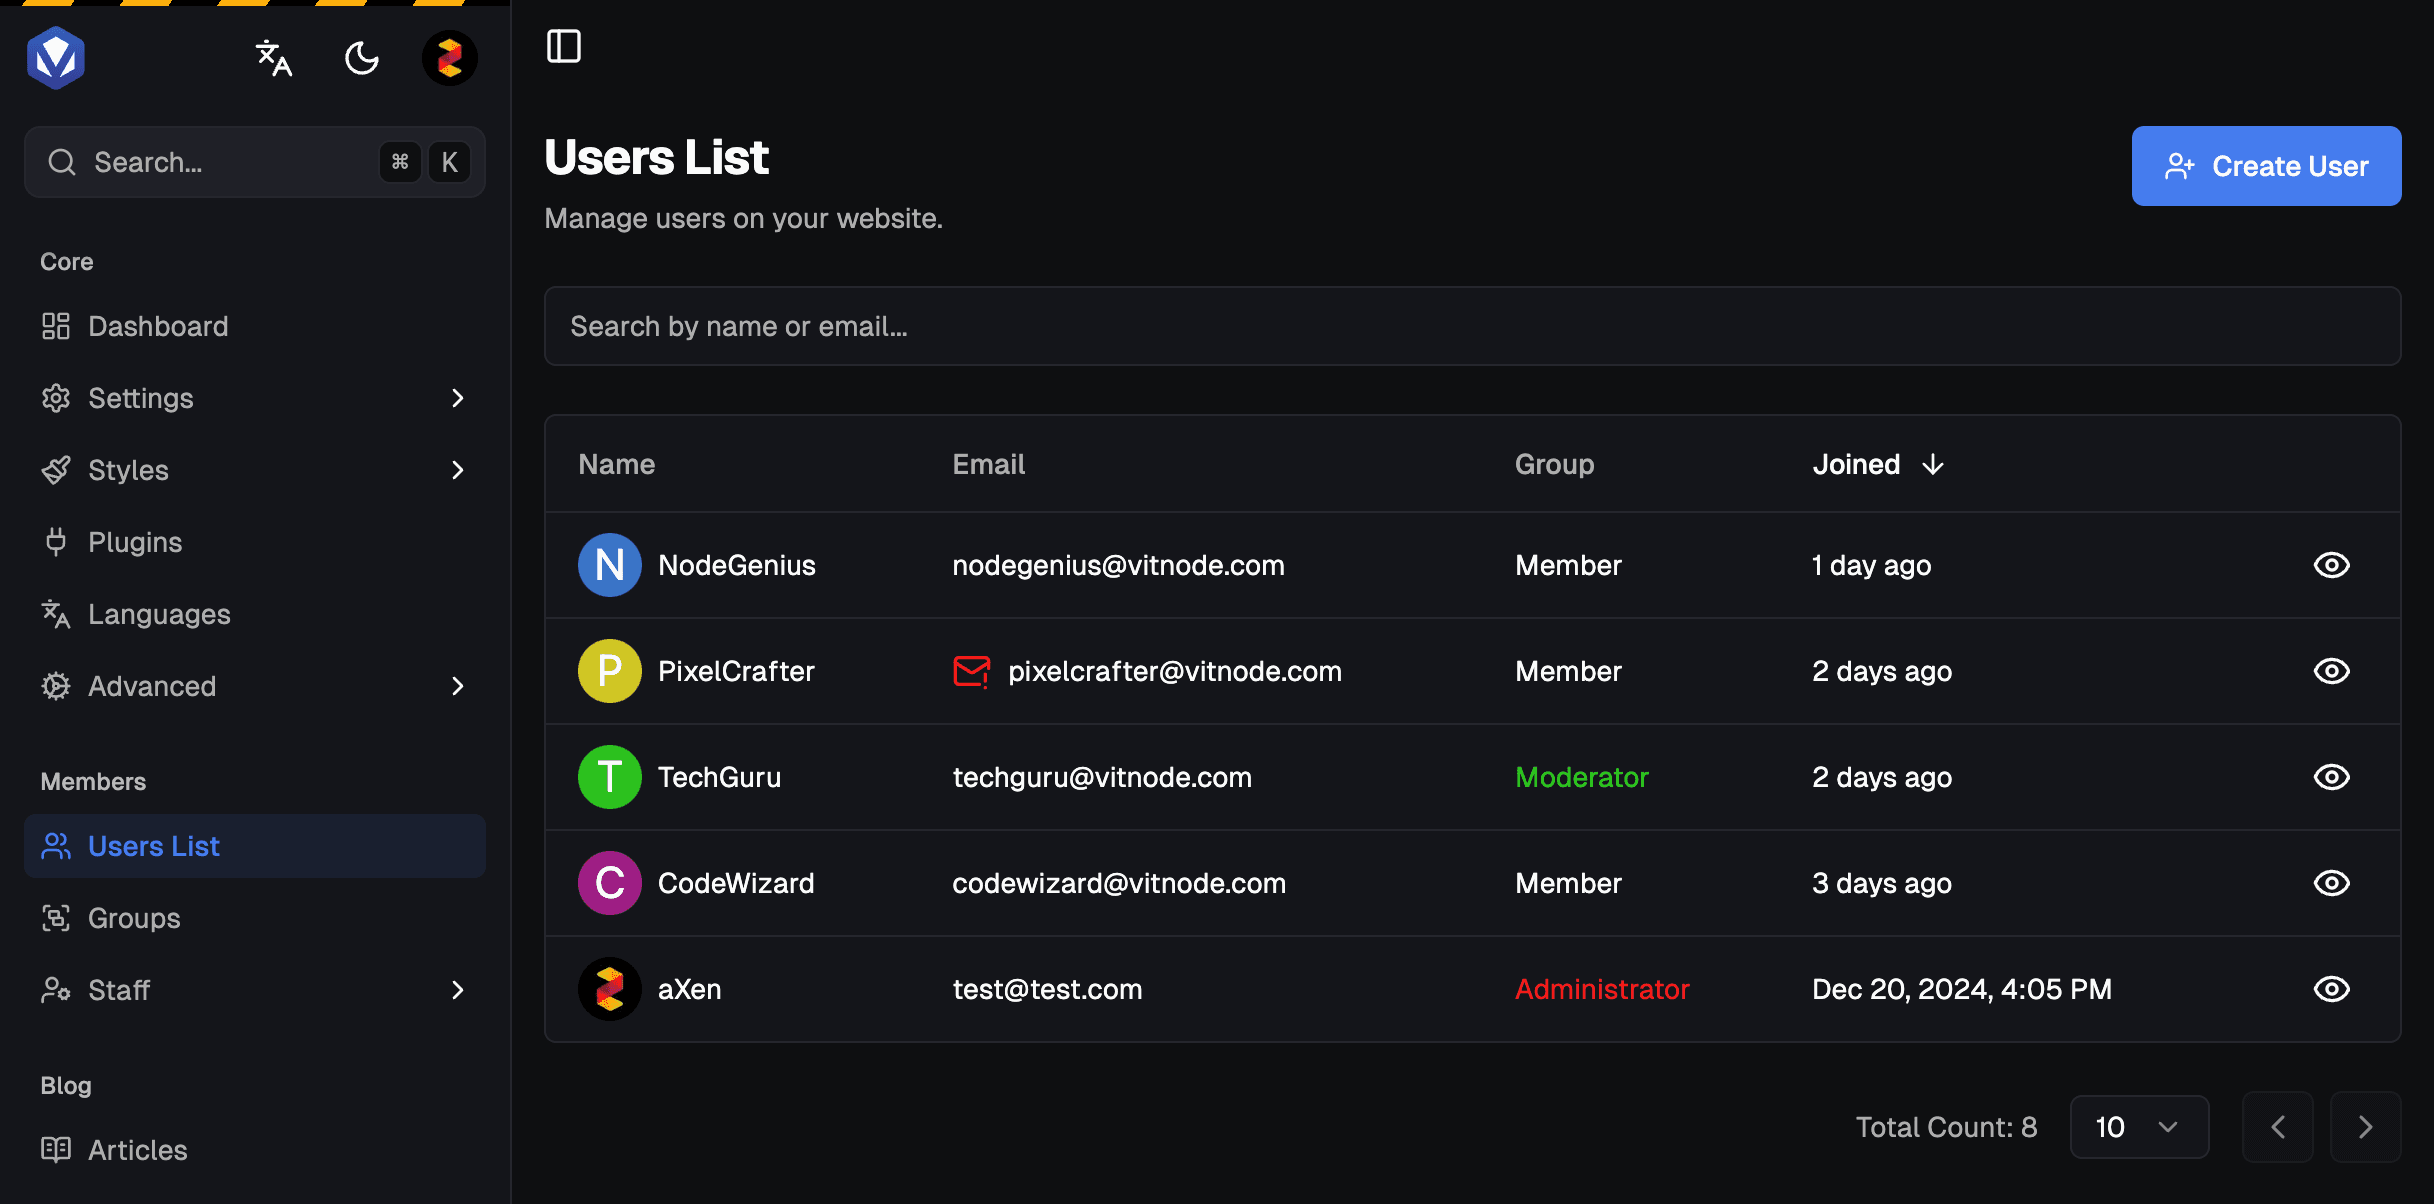Screen dimensions: 2434x1204
Task: Go to the next page of users
Action: (2365, 1127)
